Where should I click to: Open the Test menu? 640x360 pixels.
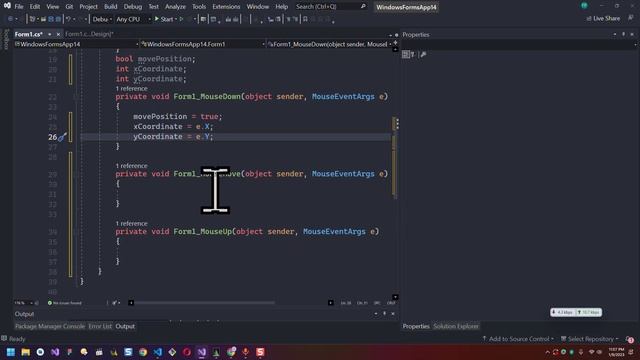(153, 7)
